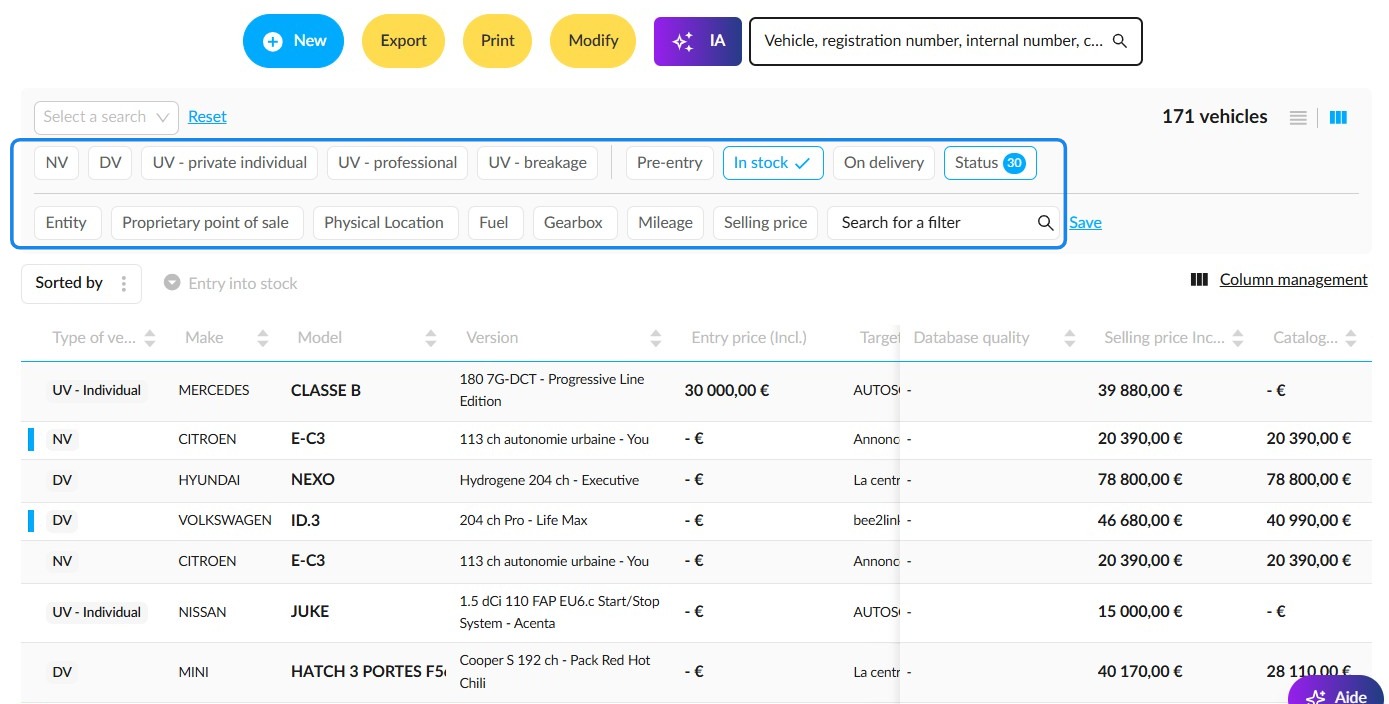Screen dimensions: 1389x704
Task: Click the magnifier in vehicle search box
Action: coord(1120,41)
